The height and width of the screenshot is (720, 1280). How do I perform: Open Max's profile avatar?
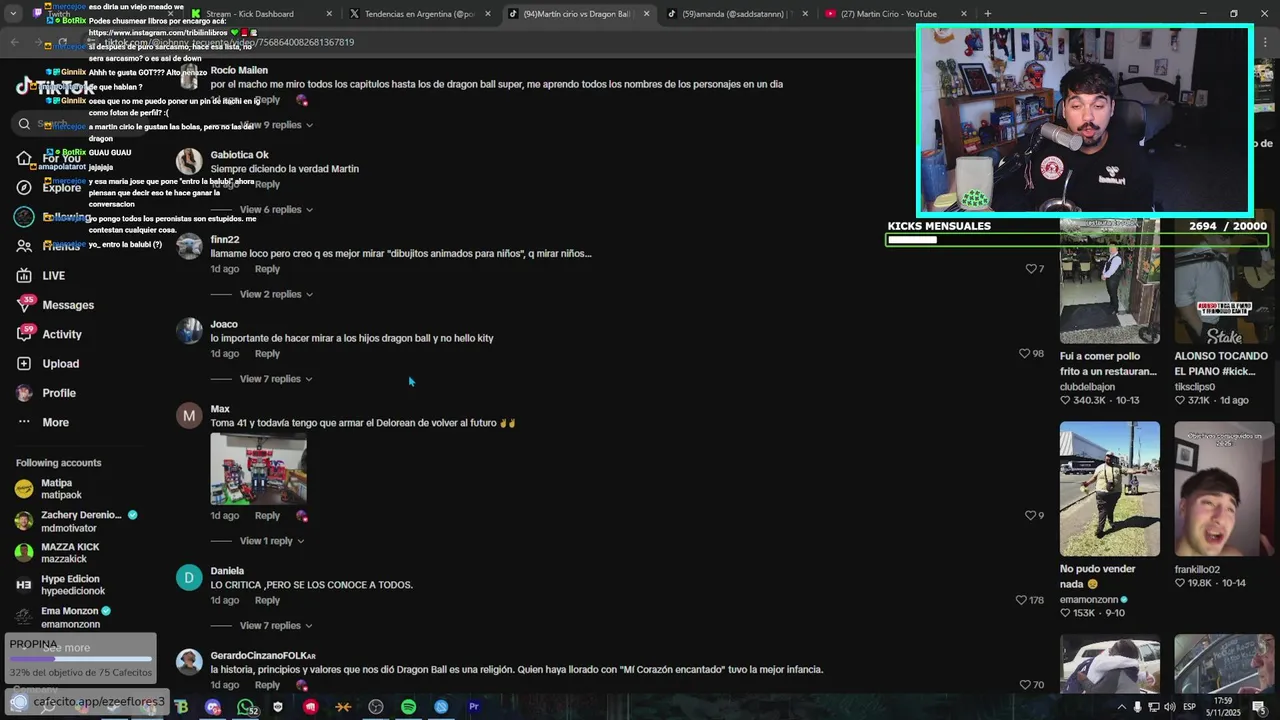189,416
